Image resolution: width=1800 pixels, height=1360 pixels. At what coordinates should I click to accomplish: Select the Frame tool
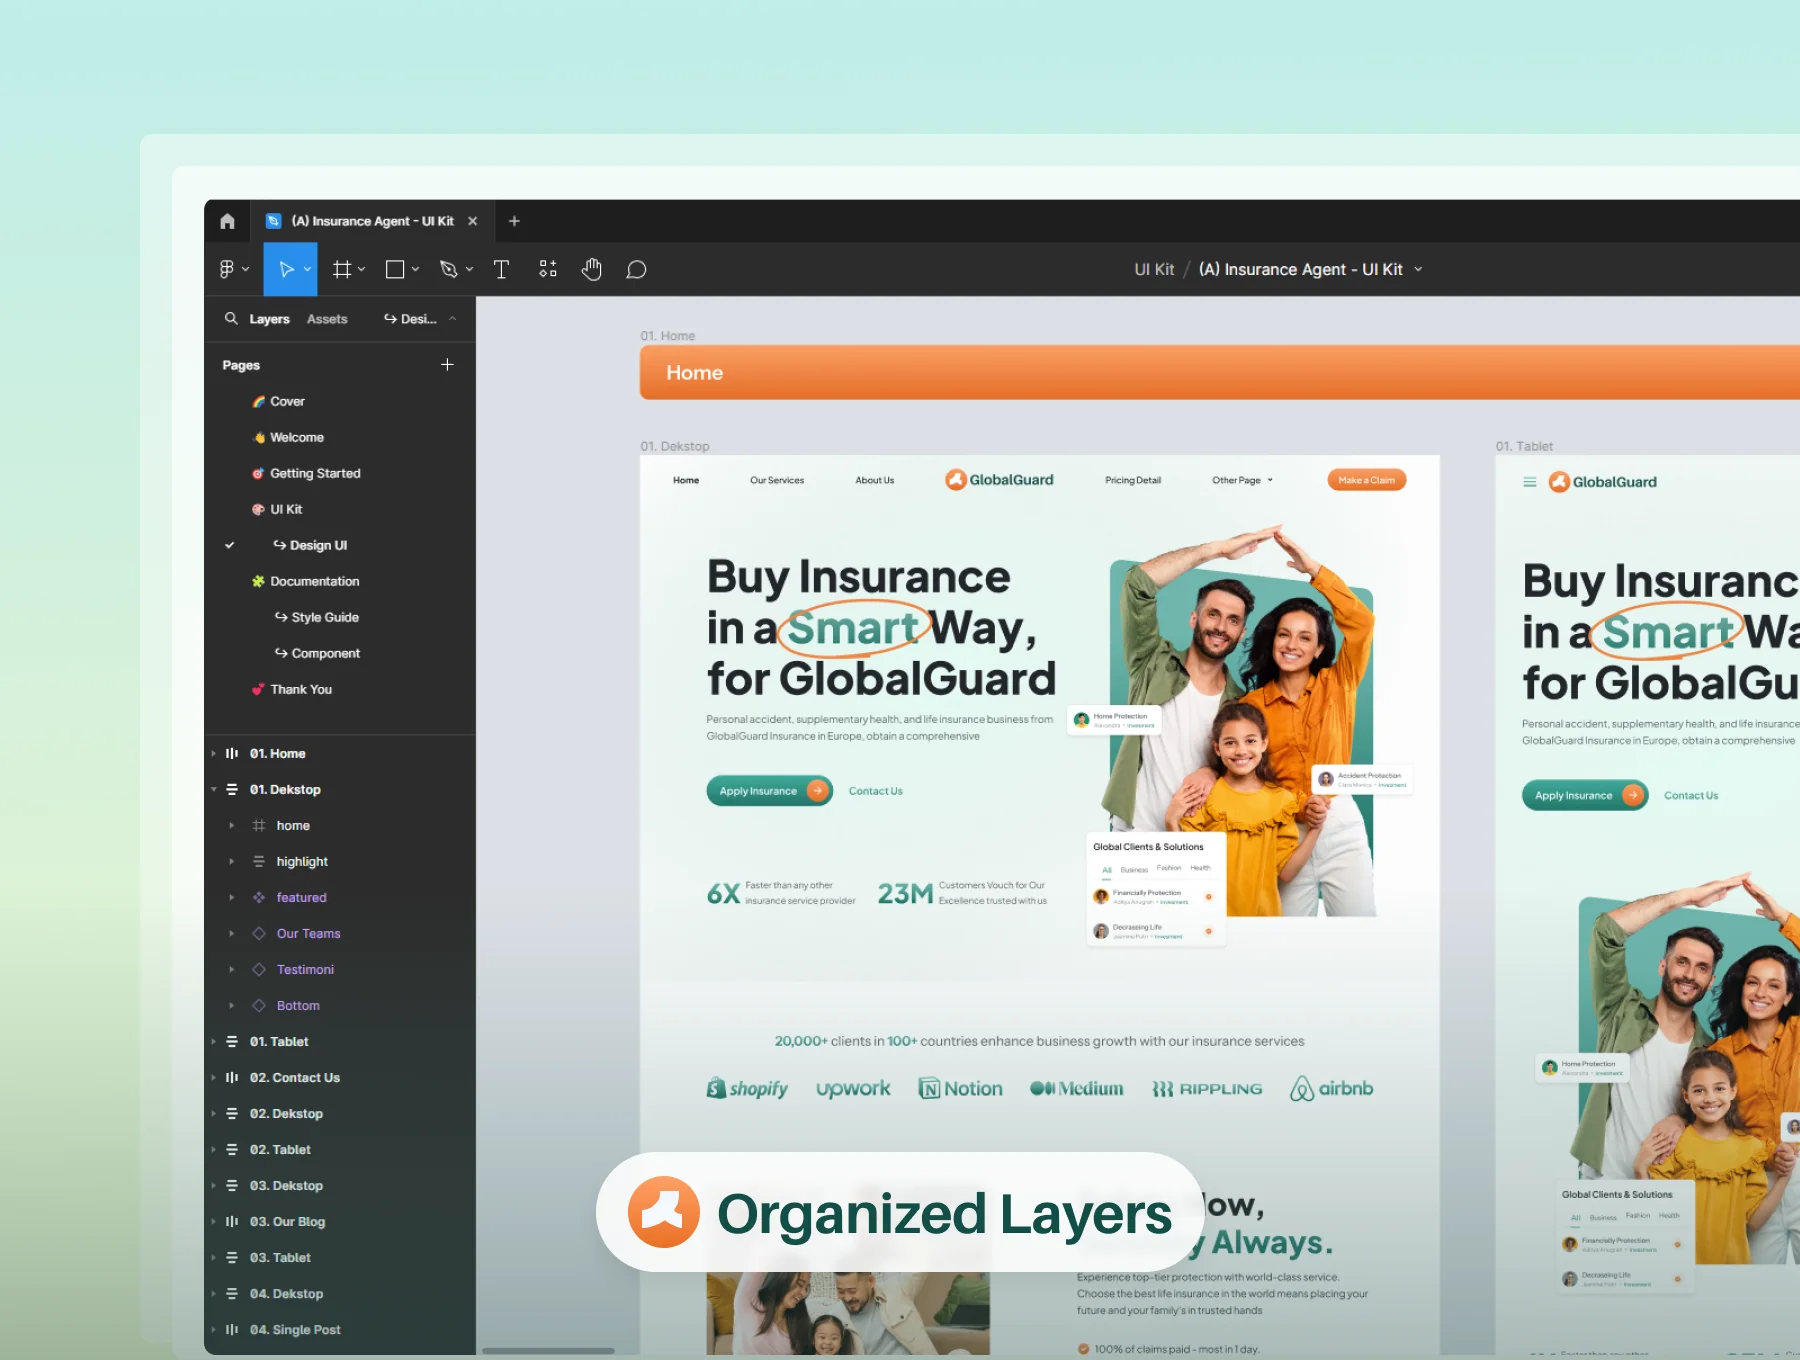pyautogui.click(x=342, y=269)
